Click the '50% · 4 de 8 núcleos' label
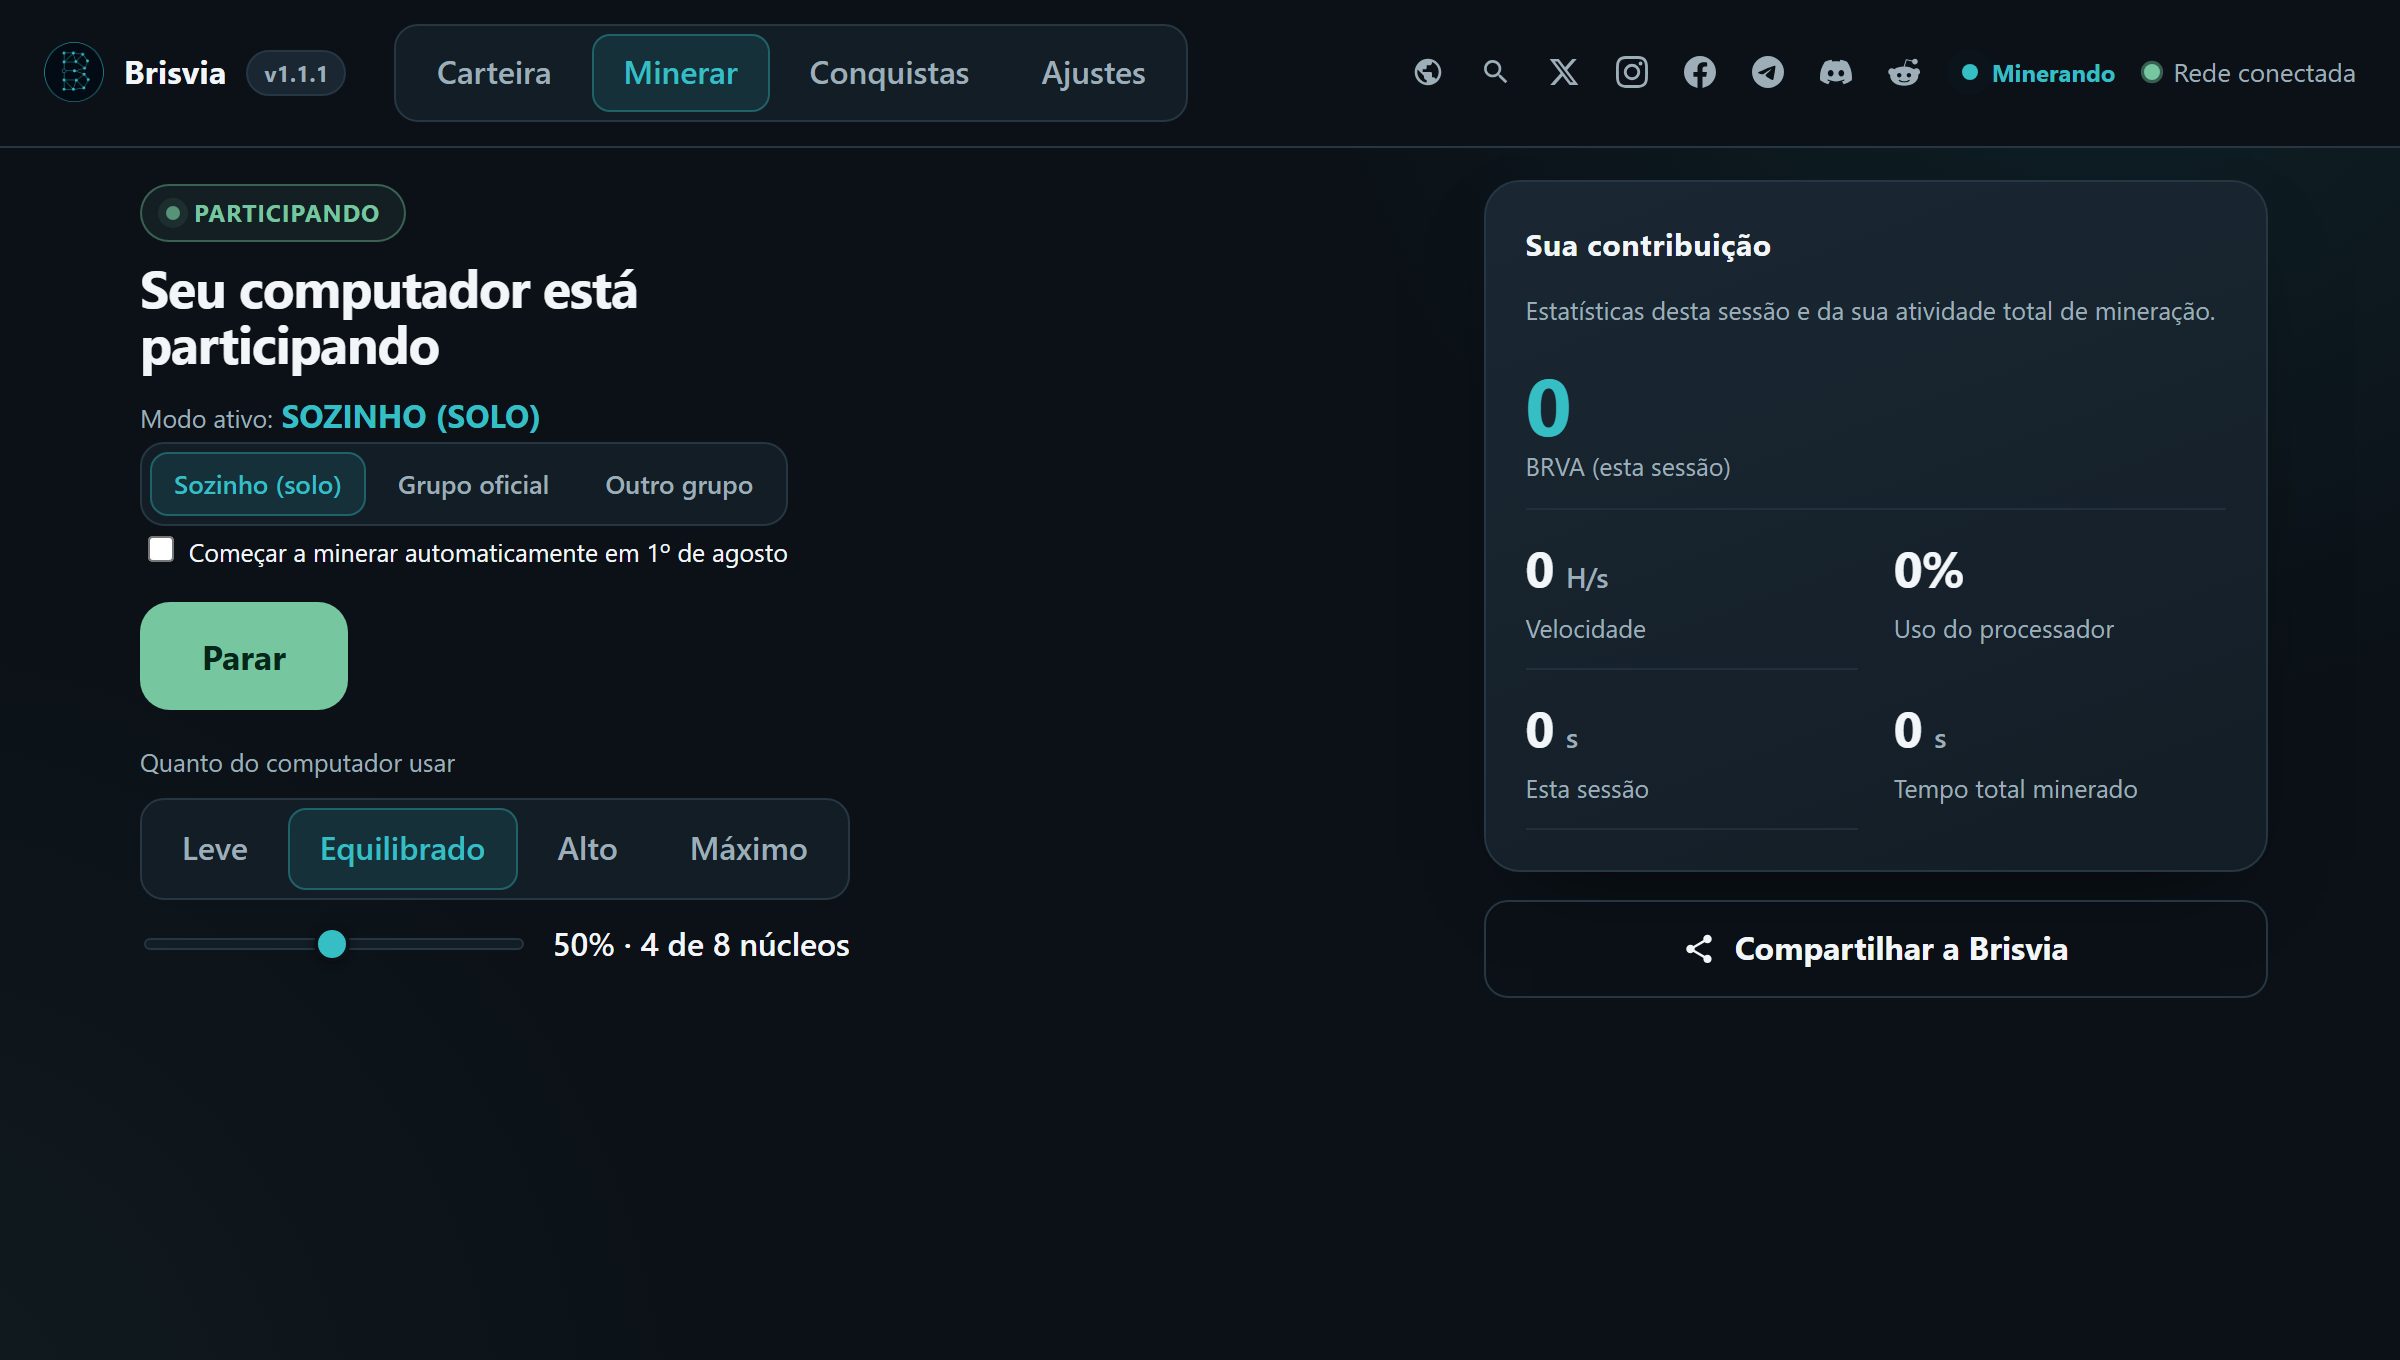This screenshot has height=1360, width=2400. pos(701,945)
